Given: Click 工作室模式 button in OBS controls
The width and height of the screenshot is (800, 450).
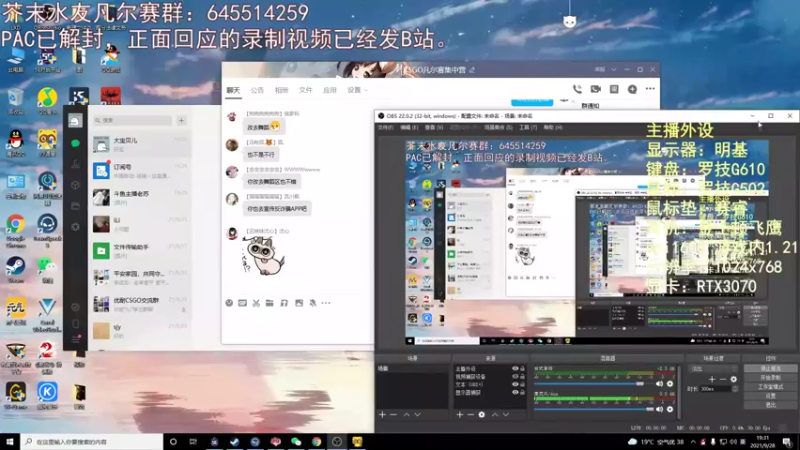Looking at the screenshot, I should (770, 387).
